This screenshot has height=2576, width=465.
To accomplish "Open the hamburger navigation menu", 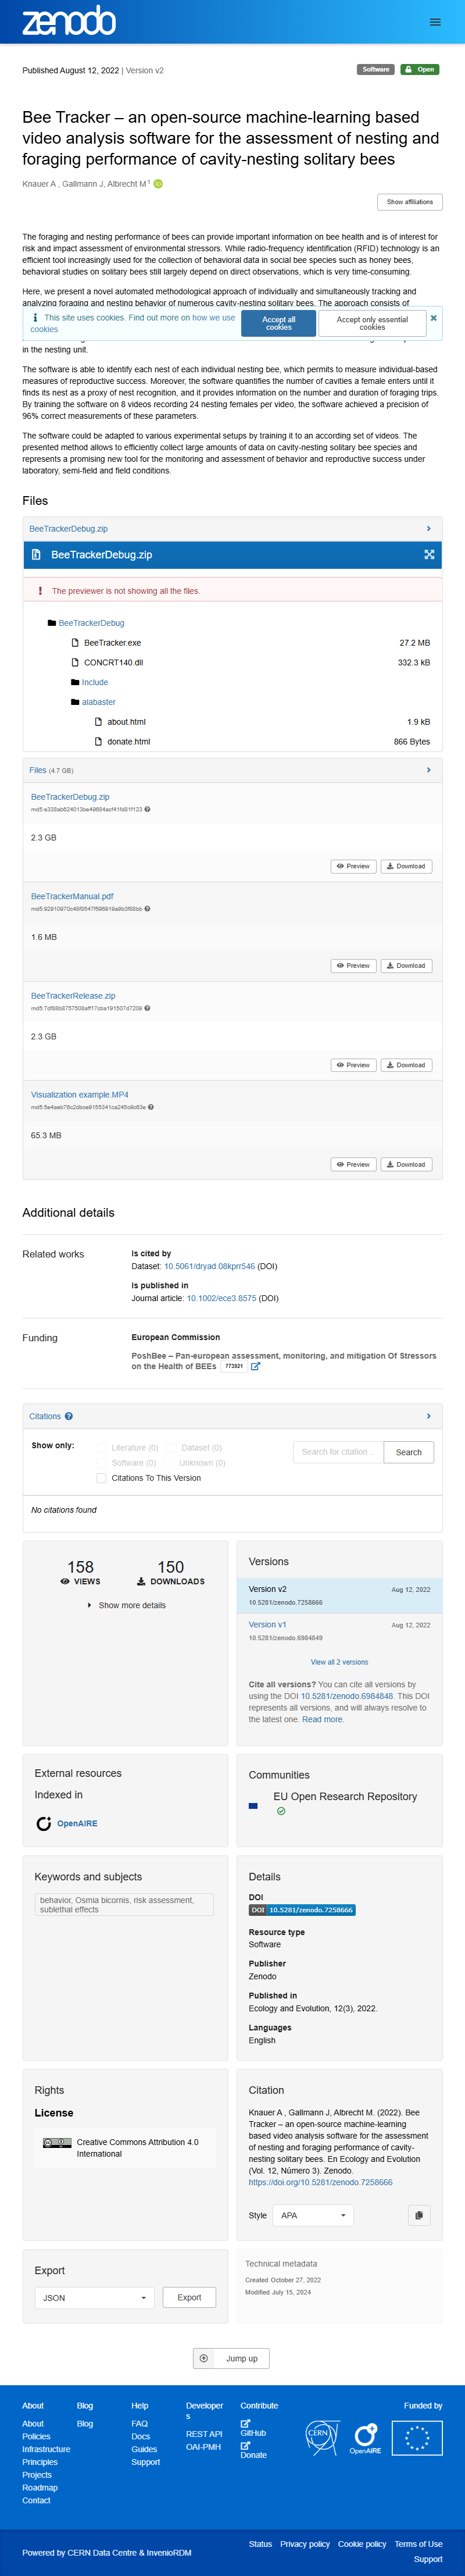I will 434,21.
